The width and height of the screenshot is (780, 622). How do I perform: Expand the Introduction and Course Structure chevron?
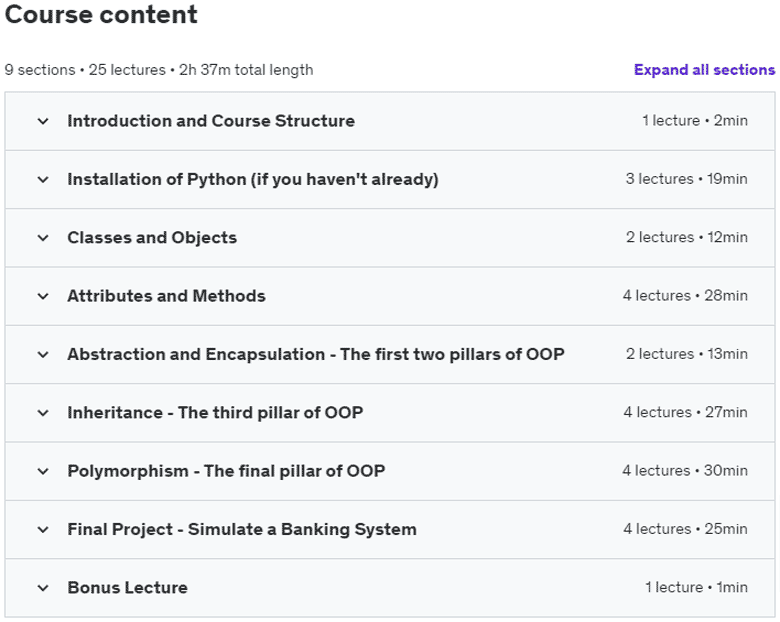pyautogui.click(x=43, y=121)
